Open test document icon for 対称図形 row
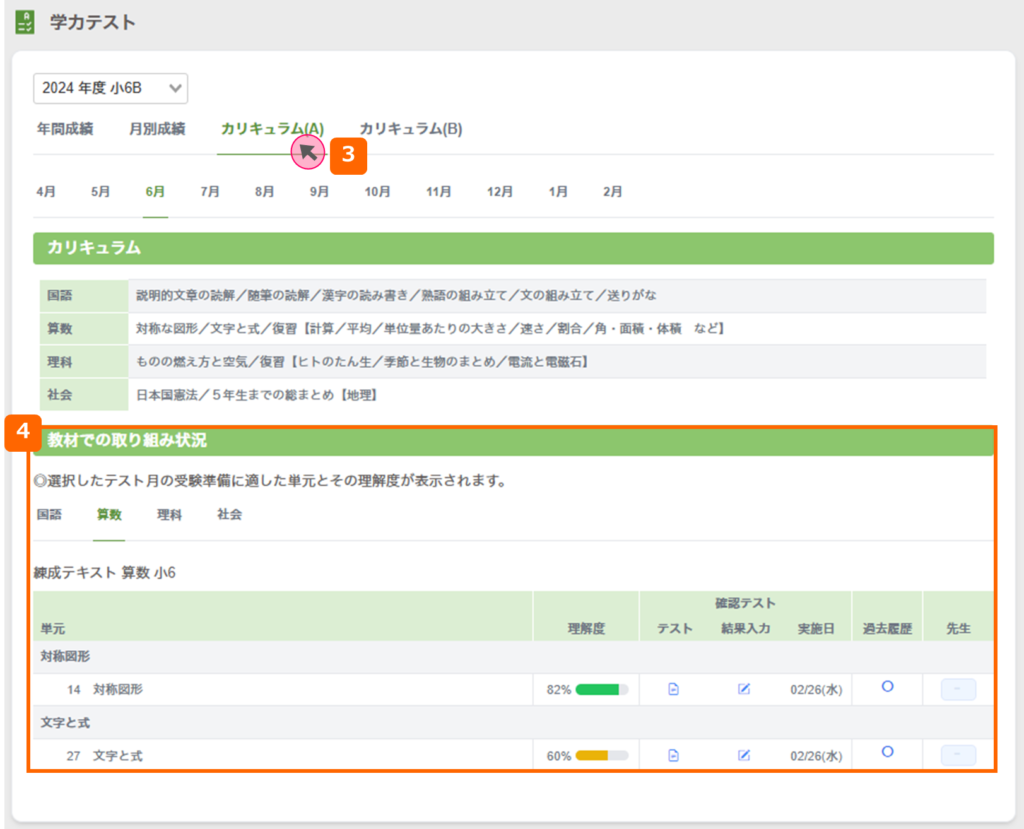 673,689
